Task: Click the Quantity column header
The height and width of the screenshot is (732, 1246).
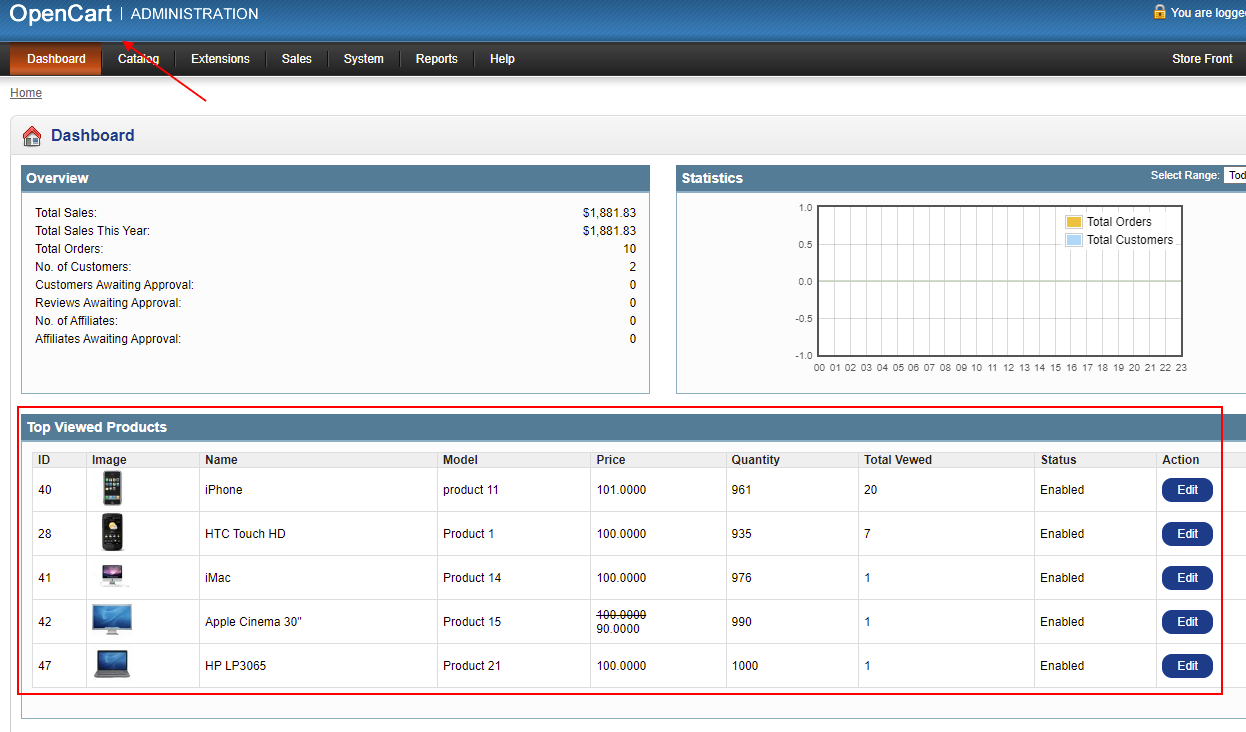Action: click(x=755, y=460)
